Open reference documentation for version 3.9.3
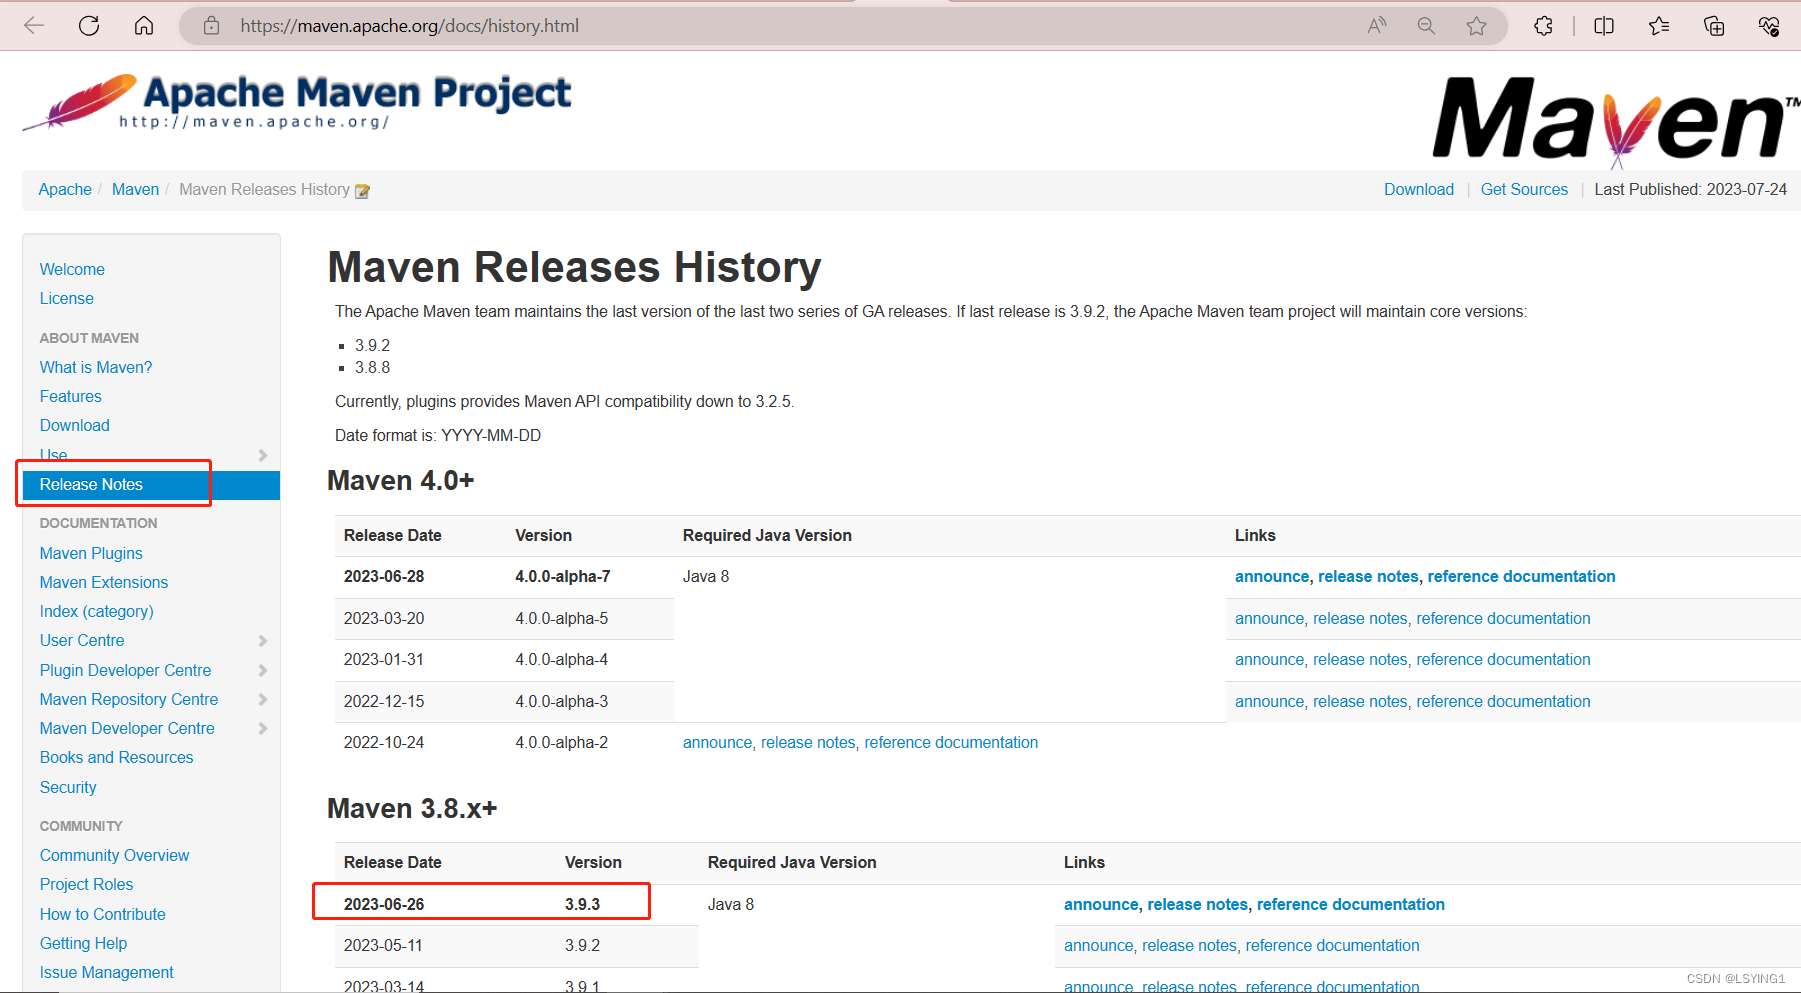1801x993 pixels. [1350, 904]
